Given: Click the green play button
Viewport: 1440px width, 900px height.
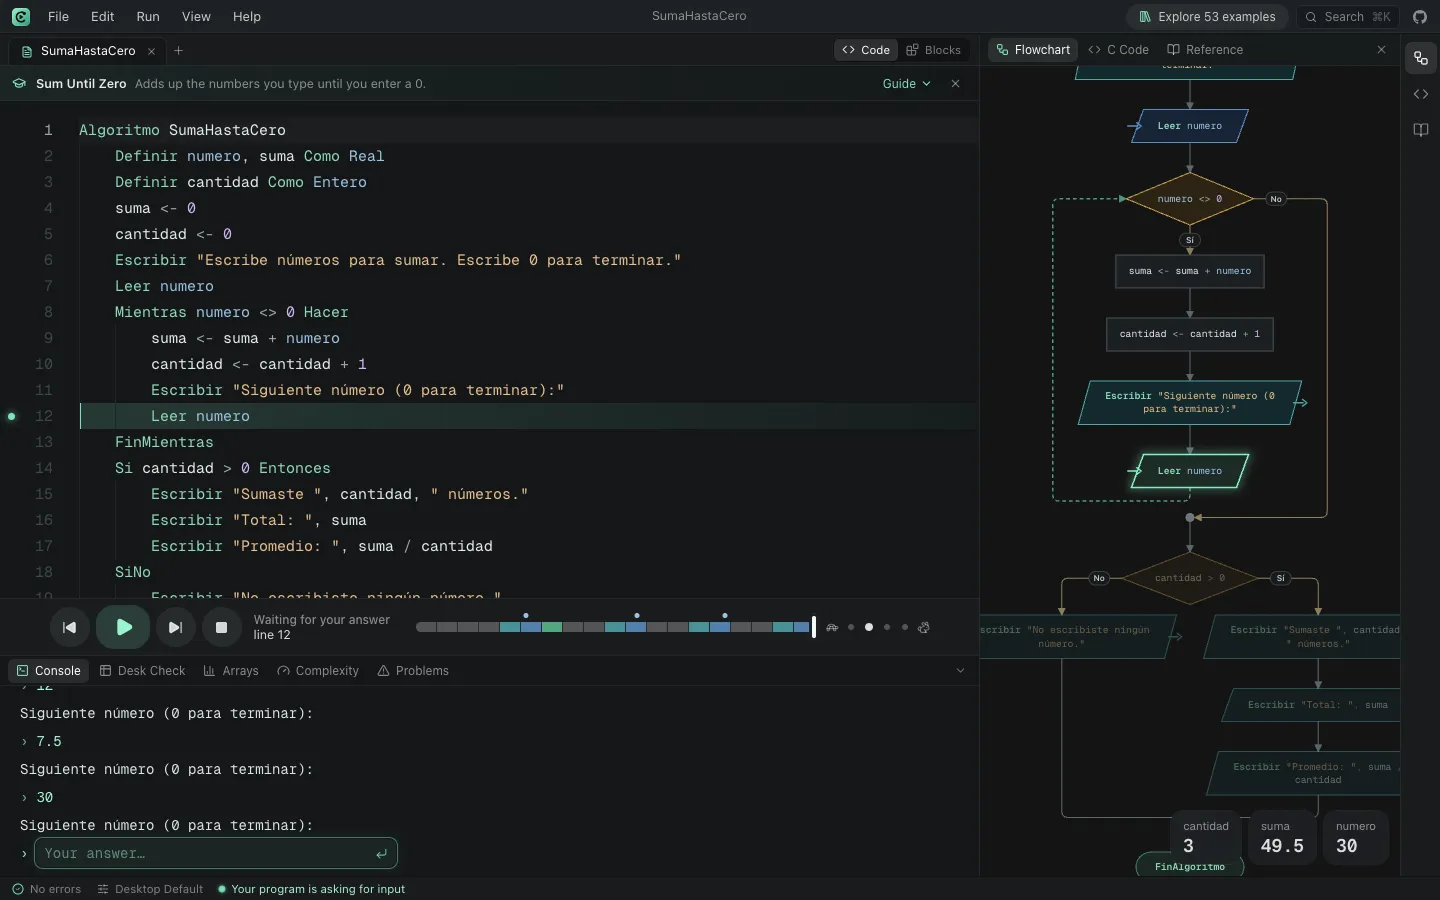Looking at the screenshot, I should (123, 627).
